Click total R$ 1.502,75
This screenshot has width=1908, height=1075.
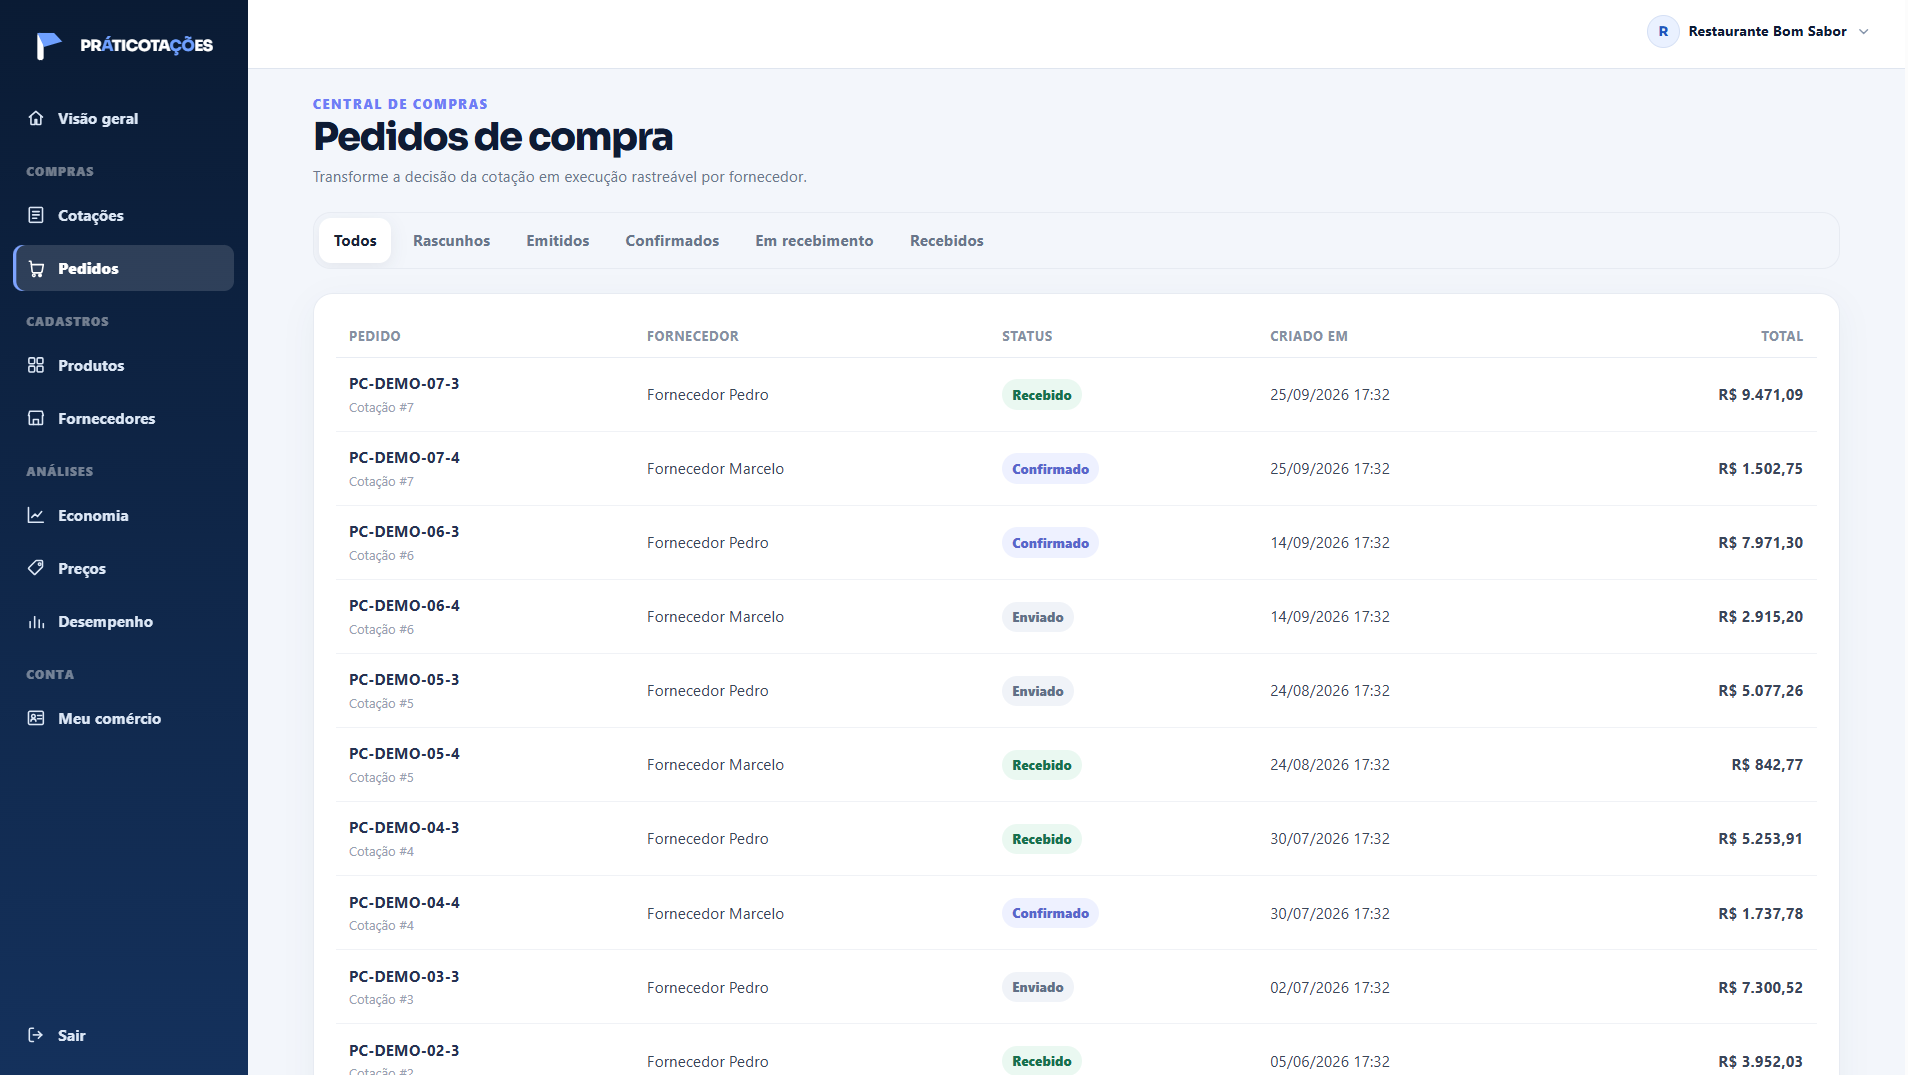tap(1760, 469)
